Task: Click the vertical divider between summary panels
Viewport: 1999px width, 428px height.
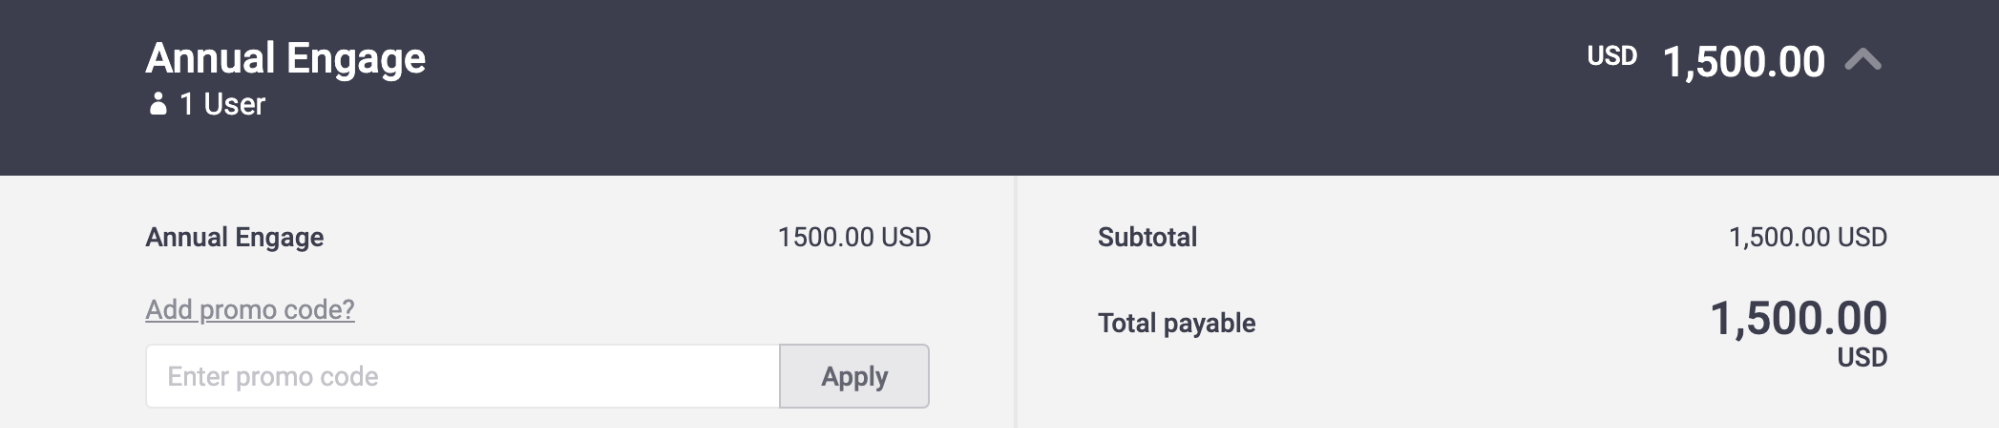Action: (1016, 302)
